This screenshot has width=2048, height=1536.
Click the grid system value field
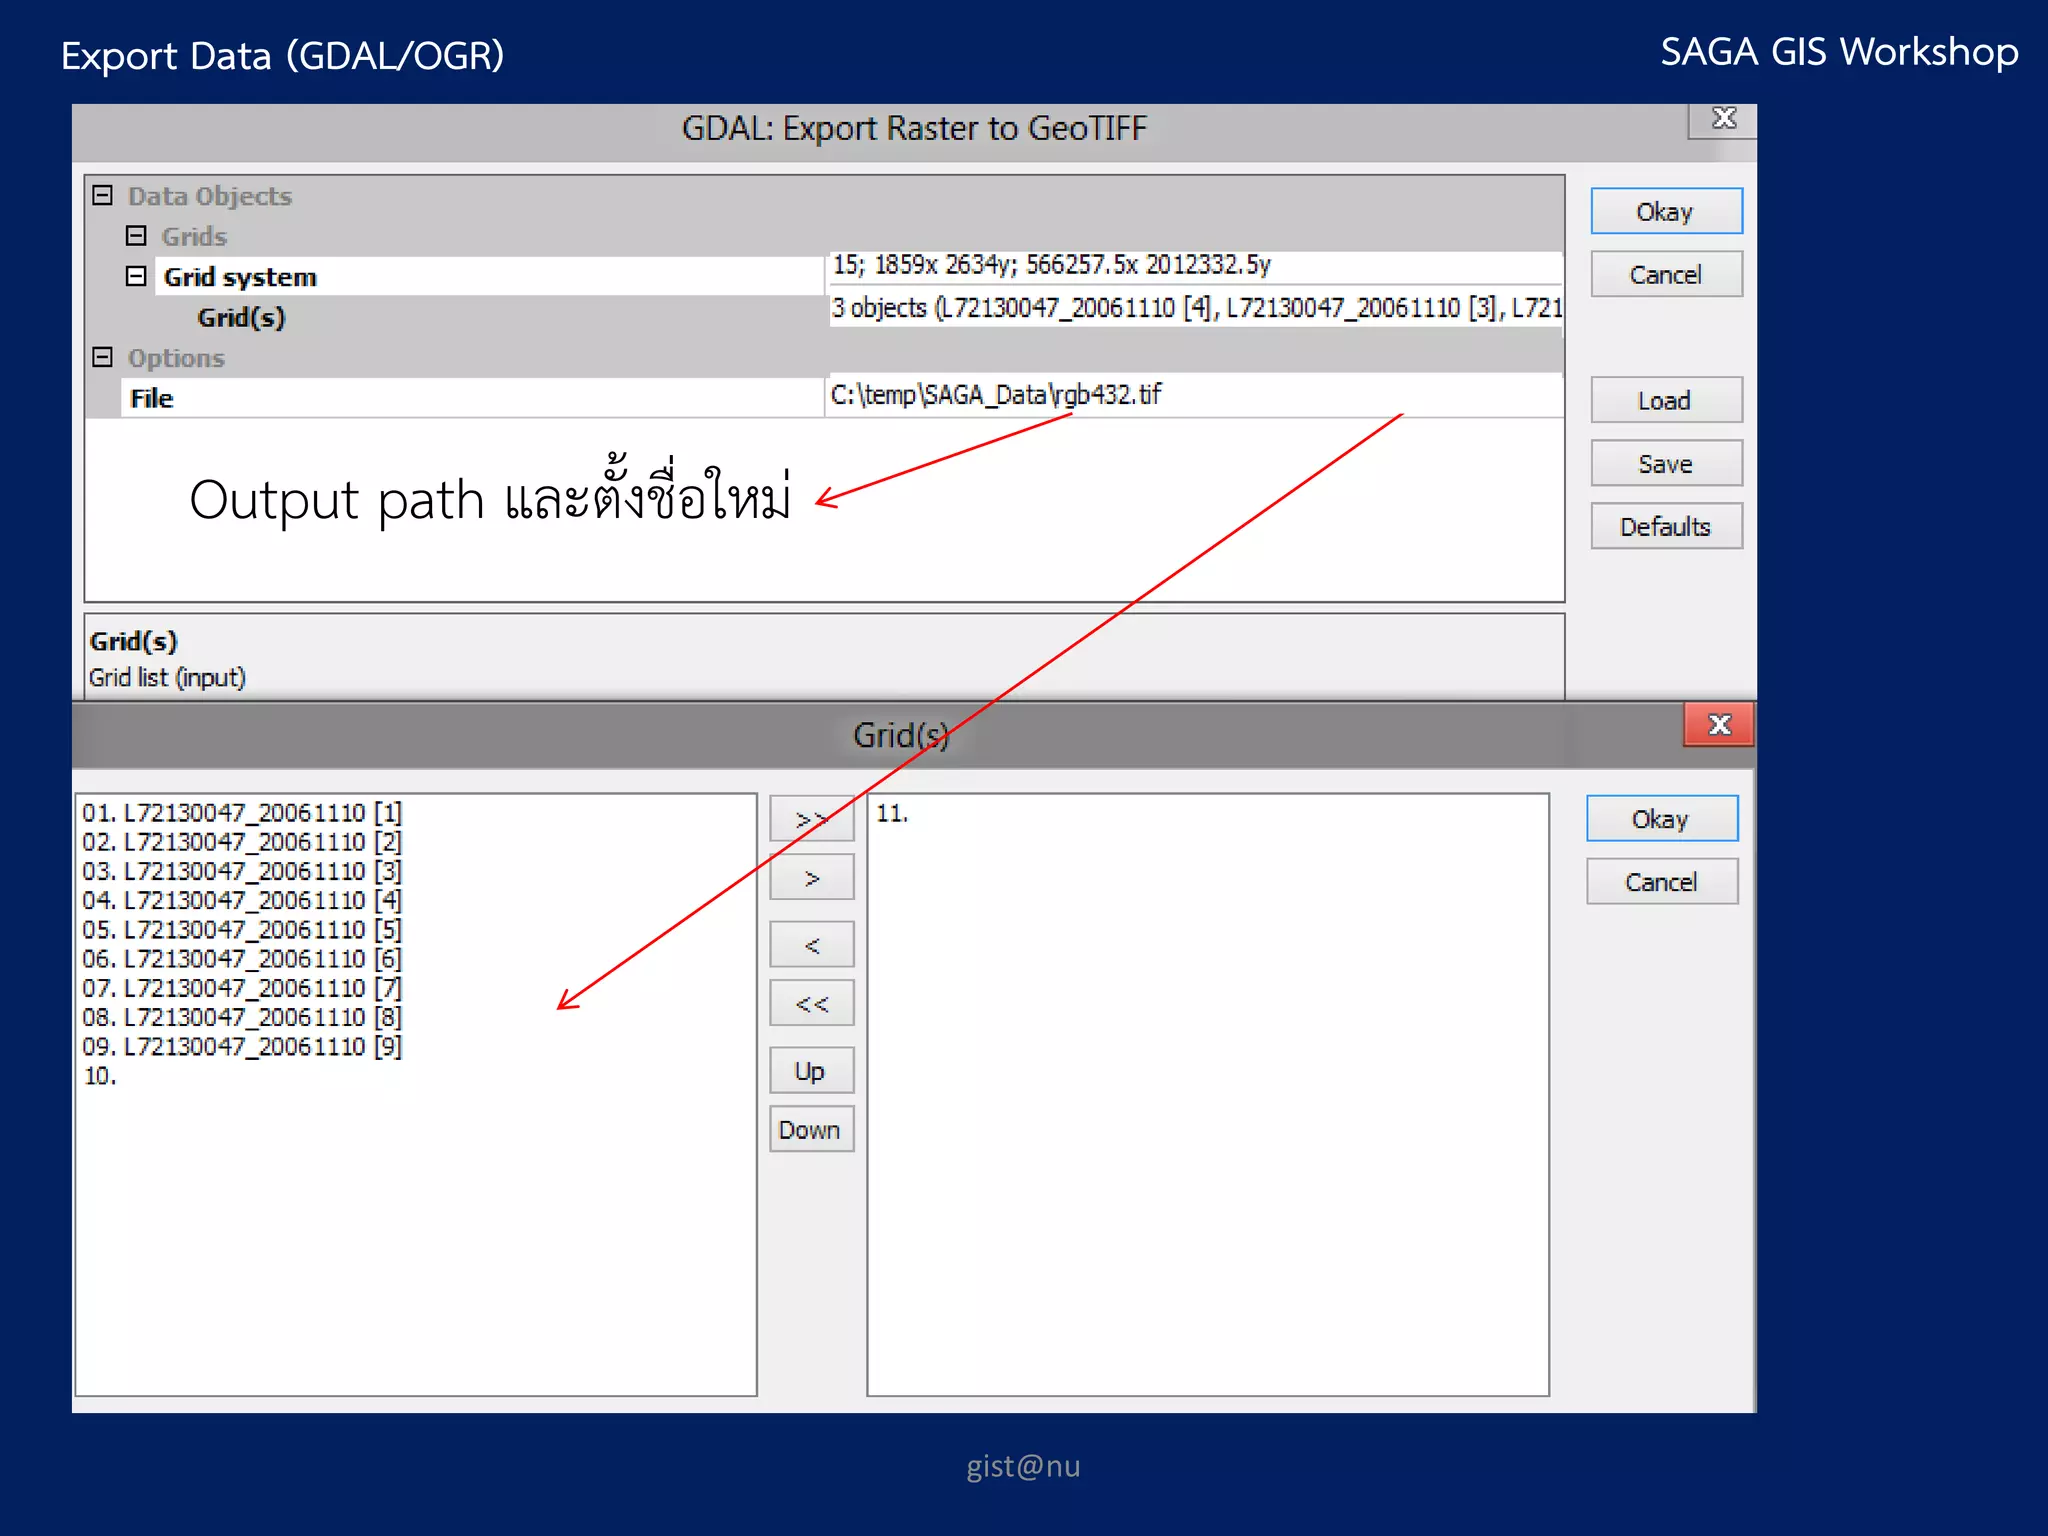[x=1195, y=265]
